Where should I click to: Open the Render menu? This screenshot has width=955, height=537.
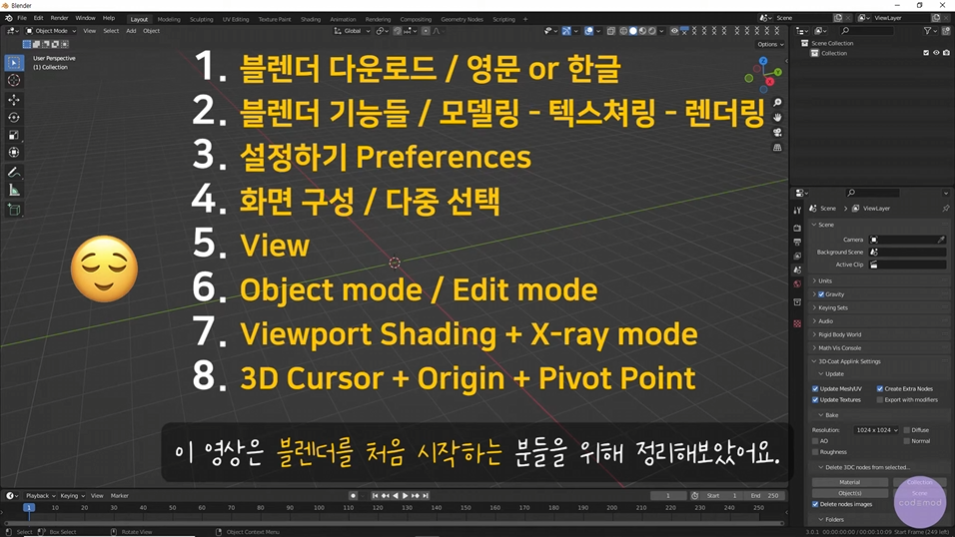pyautogui.click(x=59, y=18)
